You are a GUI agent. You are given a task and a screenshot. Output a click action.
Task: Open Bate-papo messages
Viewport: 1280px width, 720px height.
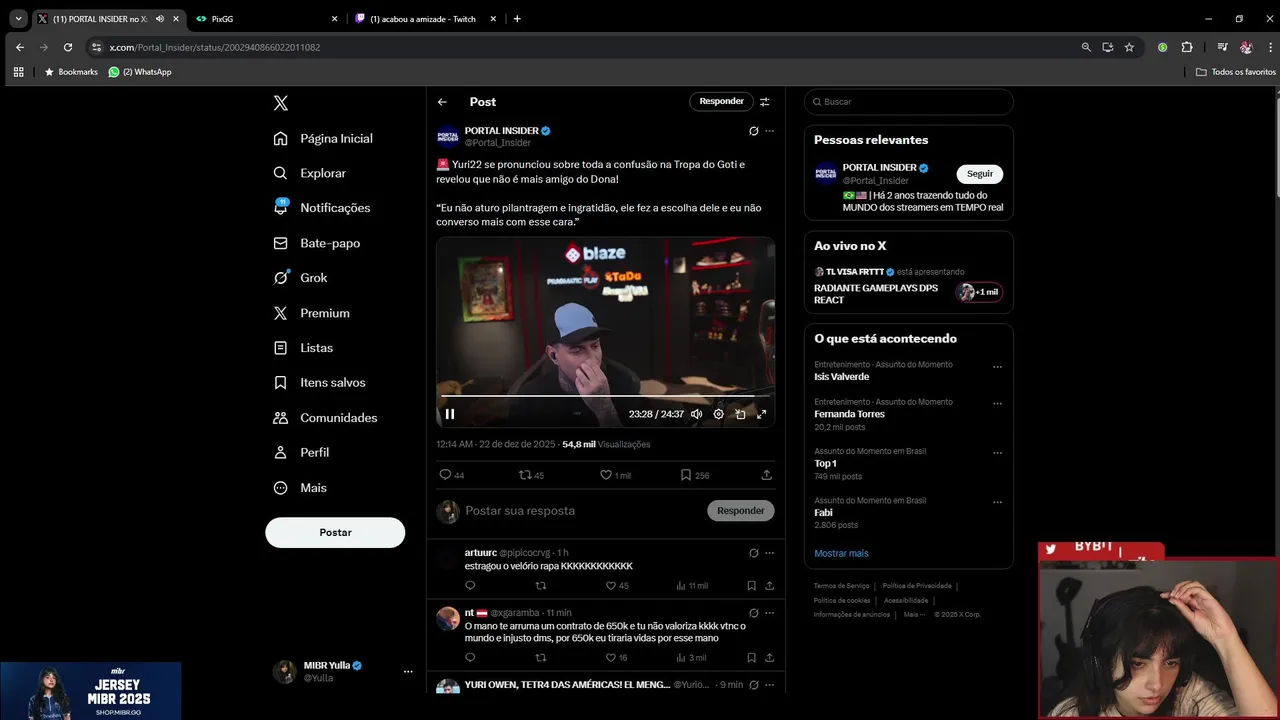[x=317, y=243]
